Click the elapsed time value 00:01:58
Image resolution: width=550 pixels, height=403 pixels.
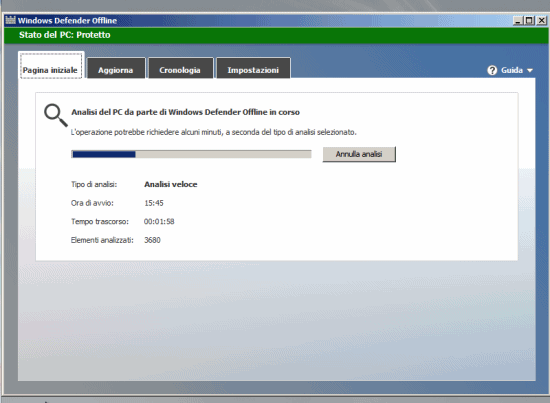point(159,222)
